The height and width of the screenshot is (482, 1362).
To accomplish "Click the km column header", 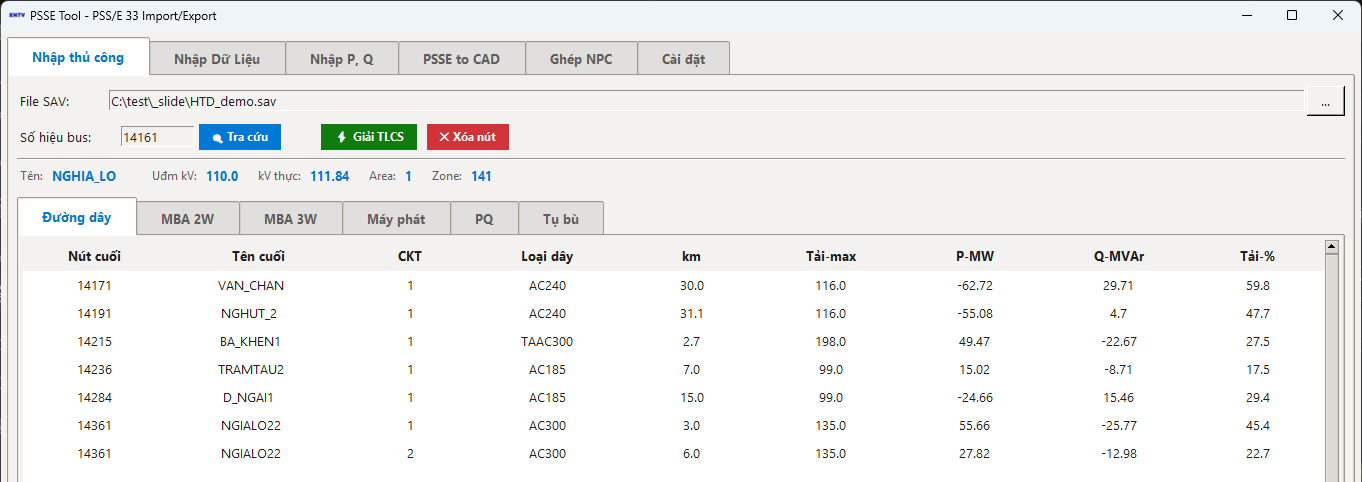I will click(692, 256).
